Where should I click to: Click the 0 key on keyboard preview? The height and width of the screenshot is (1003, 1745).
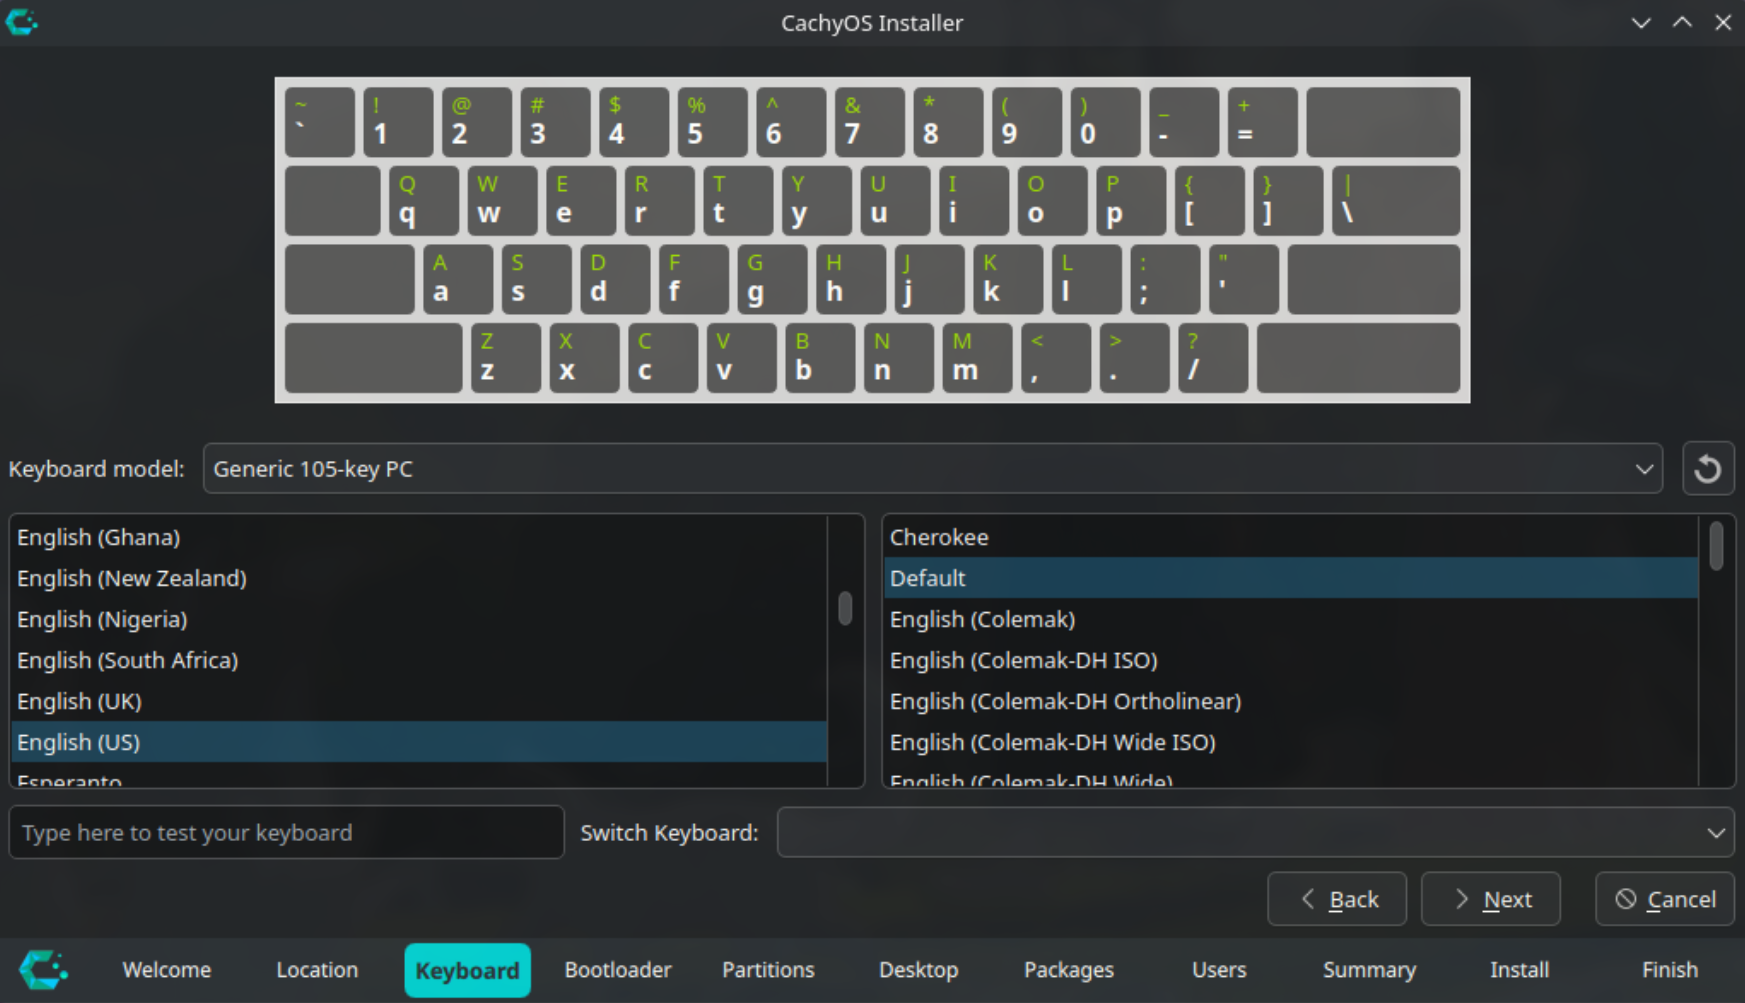(1106, 122)
